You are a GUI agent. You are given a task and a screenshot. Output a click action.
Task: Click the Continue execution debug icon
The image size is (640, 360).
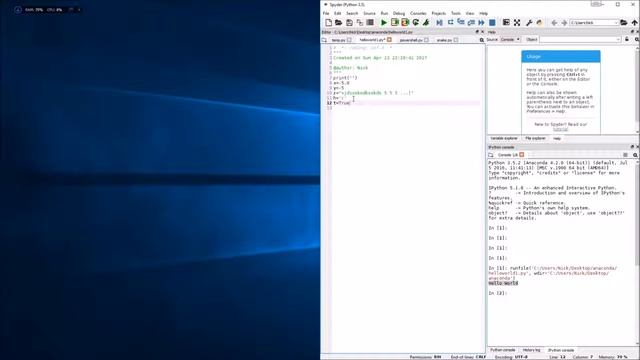click(481, 23)
